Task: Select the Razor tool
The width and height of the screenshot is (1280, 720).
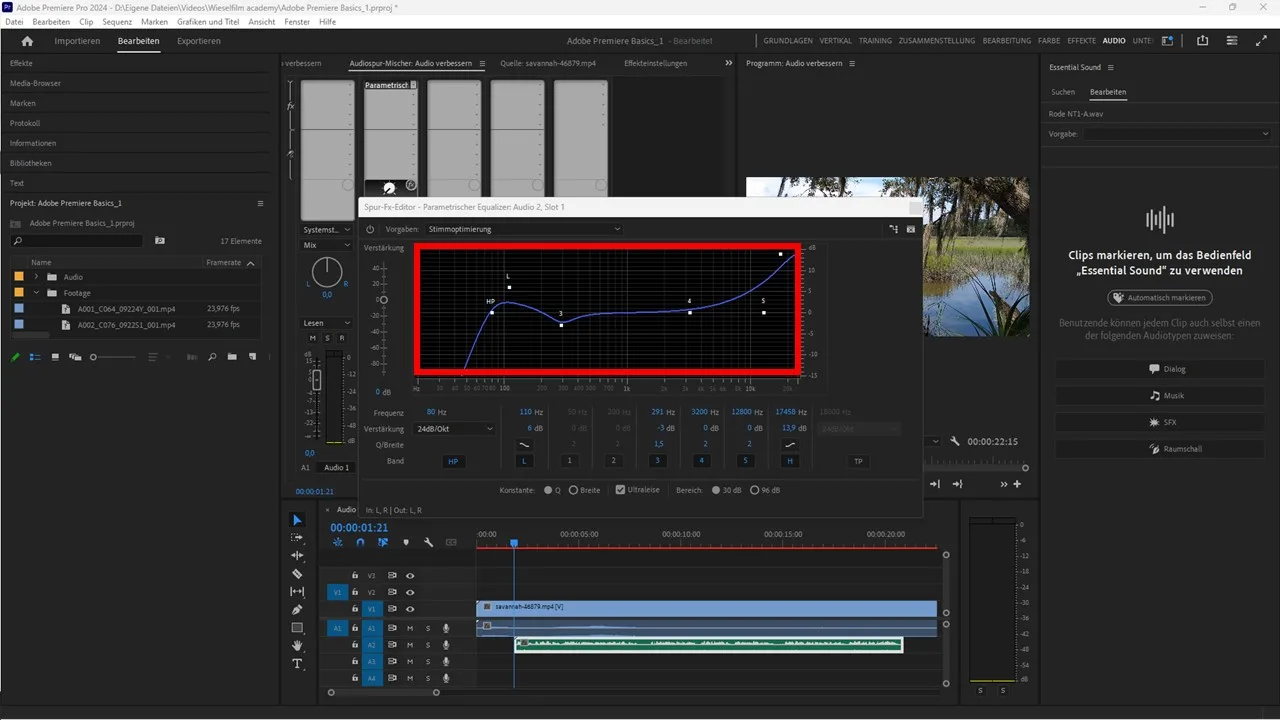Action: [x=297, y=574]
